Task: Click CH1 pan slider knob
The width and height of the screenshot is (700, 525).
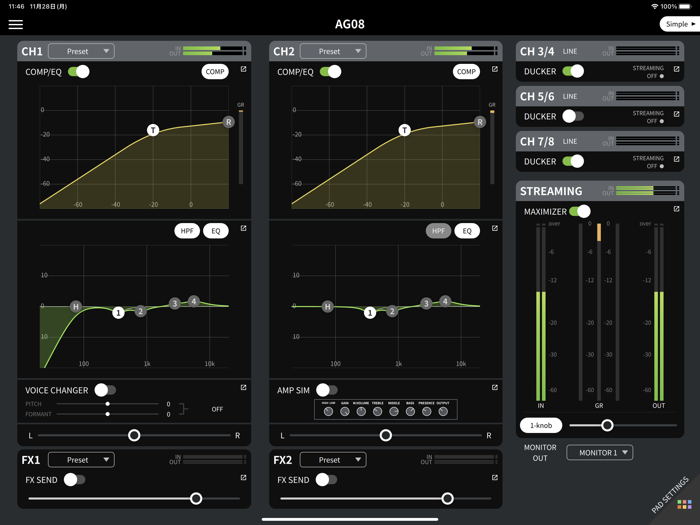Action: pos(134,435)
